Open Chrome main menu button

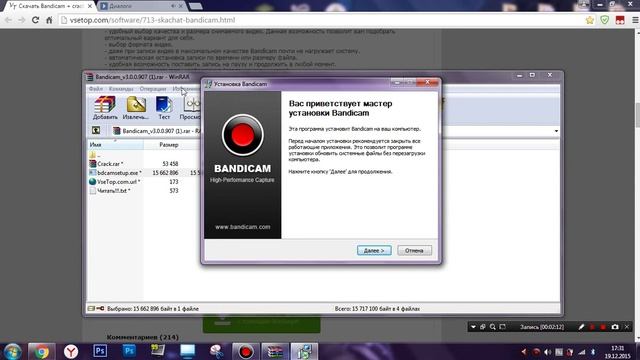[x=635, y=20]
